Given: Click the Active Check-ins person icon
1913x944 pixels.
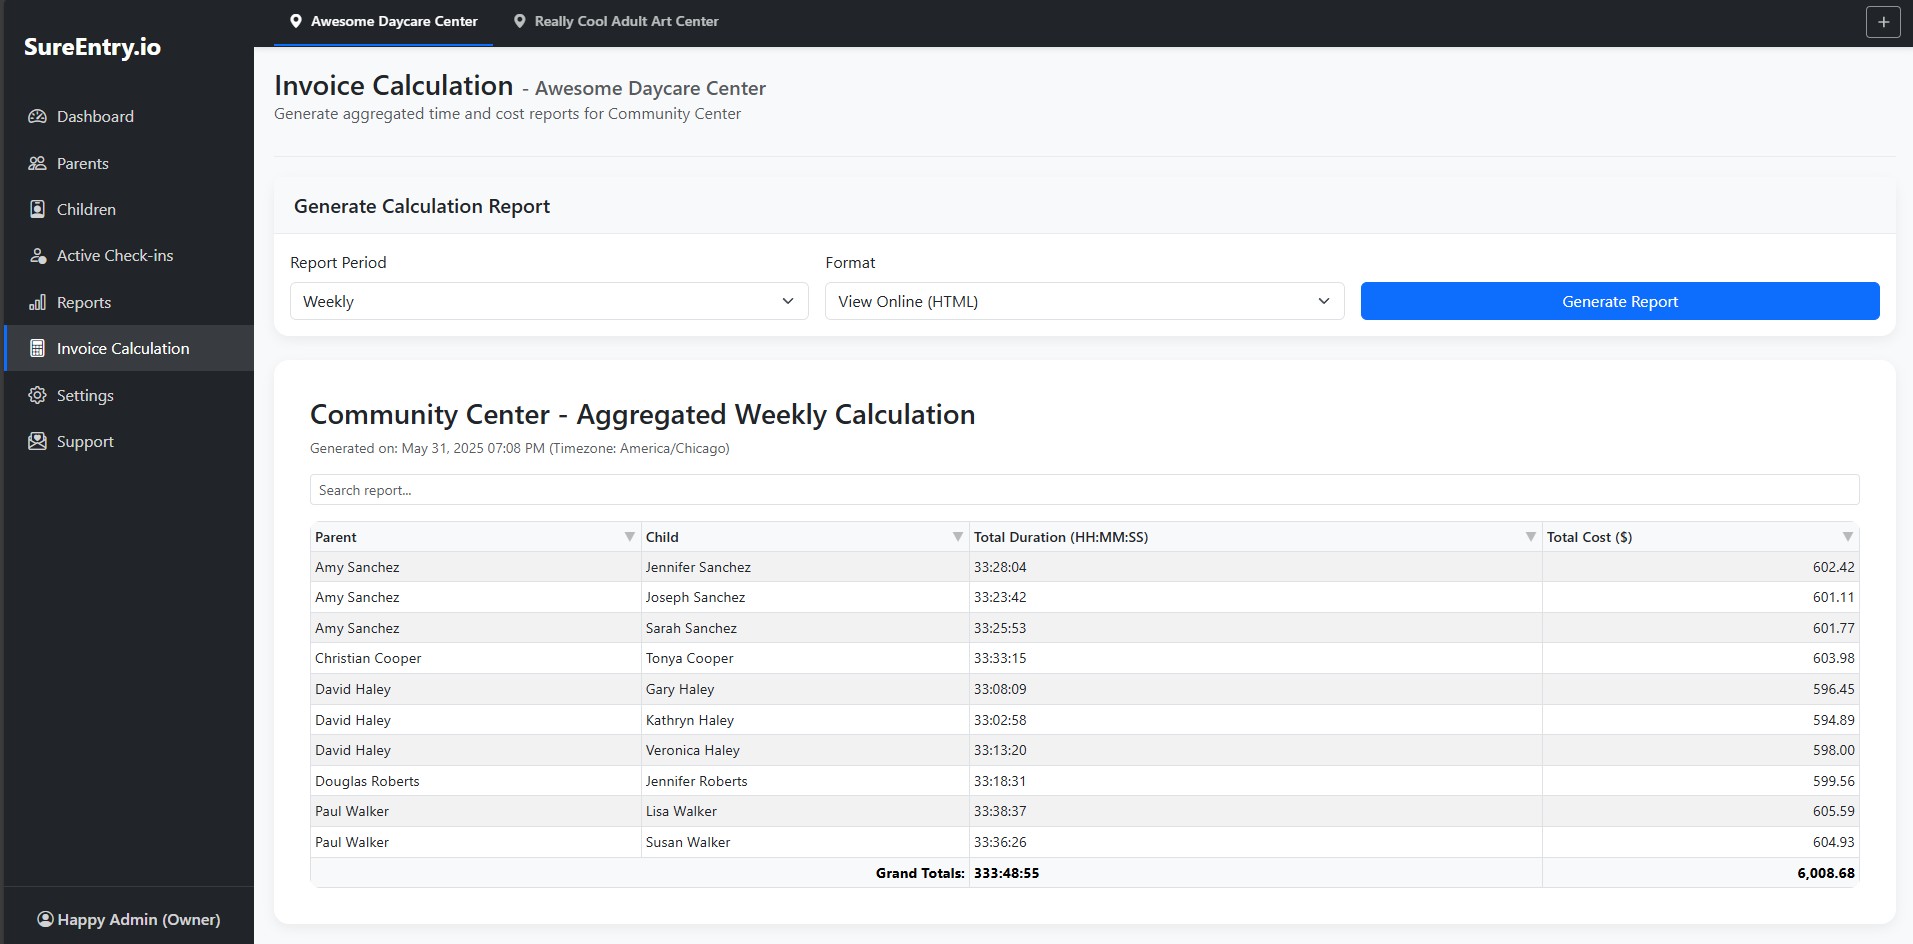Looking at the screenshot, I should tap(37, 256).
